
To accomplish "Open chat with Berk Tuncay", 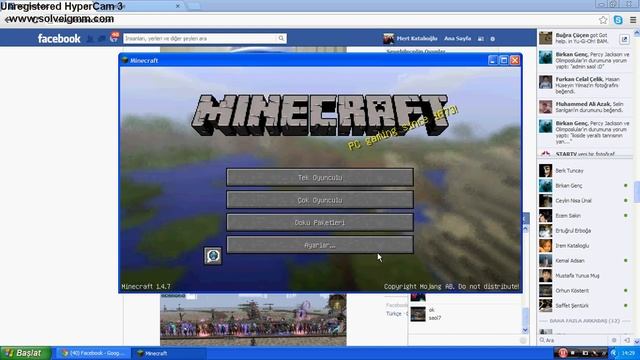I will [585, 171].
